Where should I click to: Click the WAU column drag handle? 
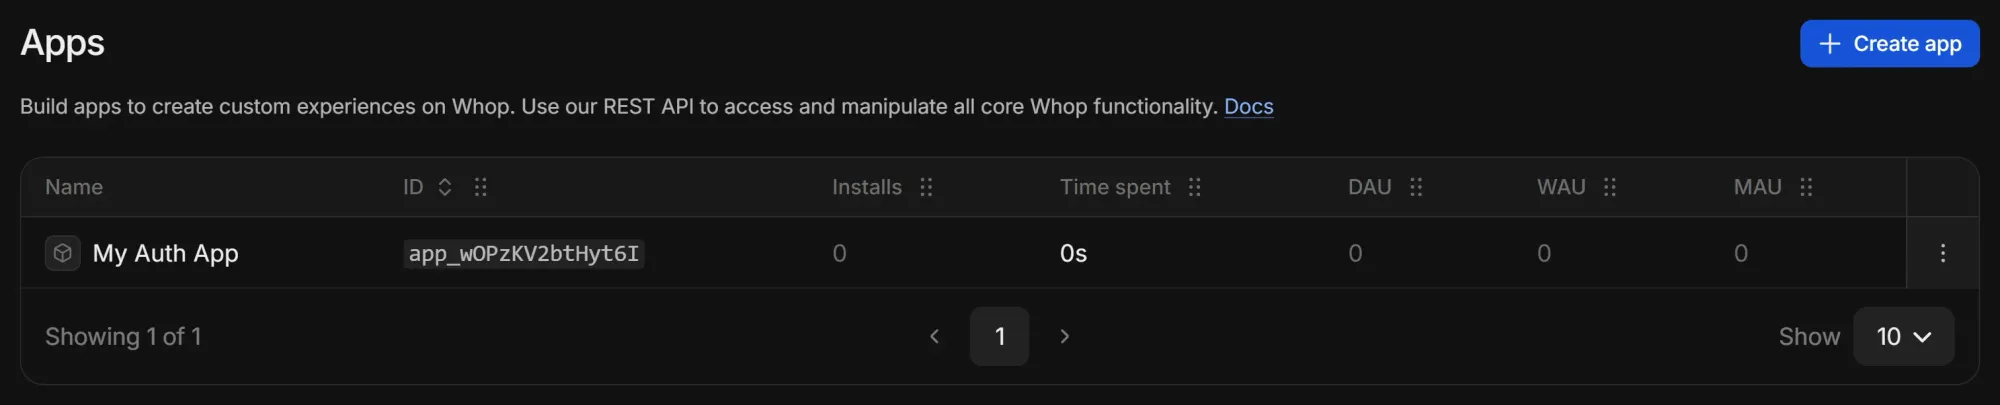point(1610,187)
